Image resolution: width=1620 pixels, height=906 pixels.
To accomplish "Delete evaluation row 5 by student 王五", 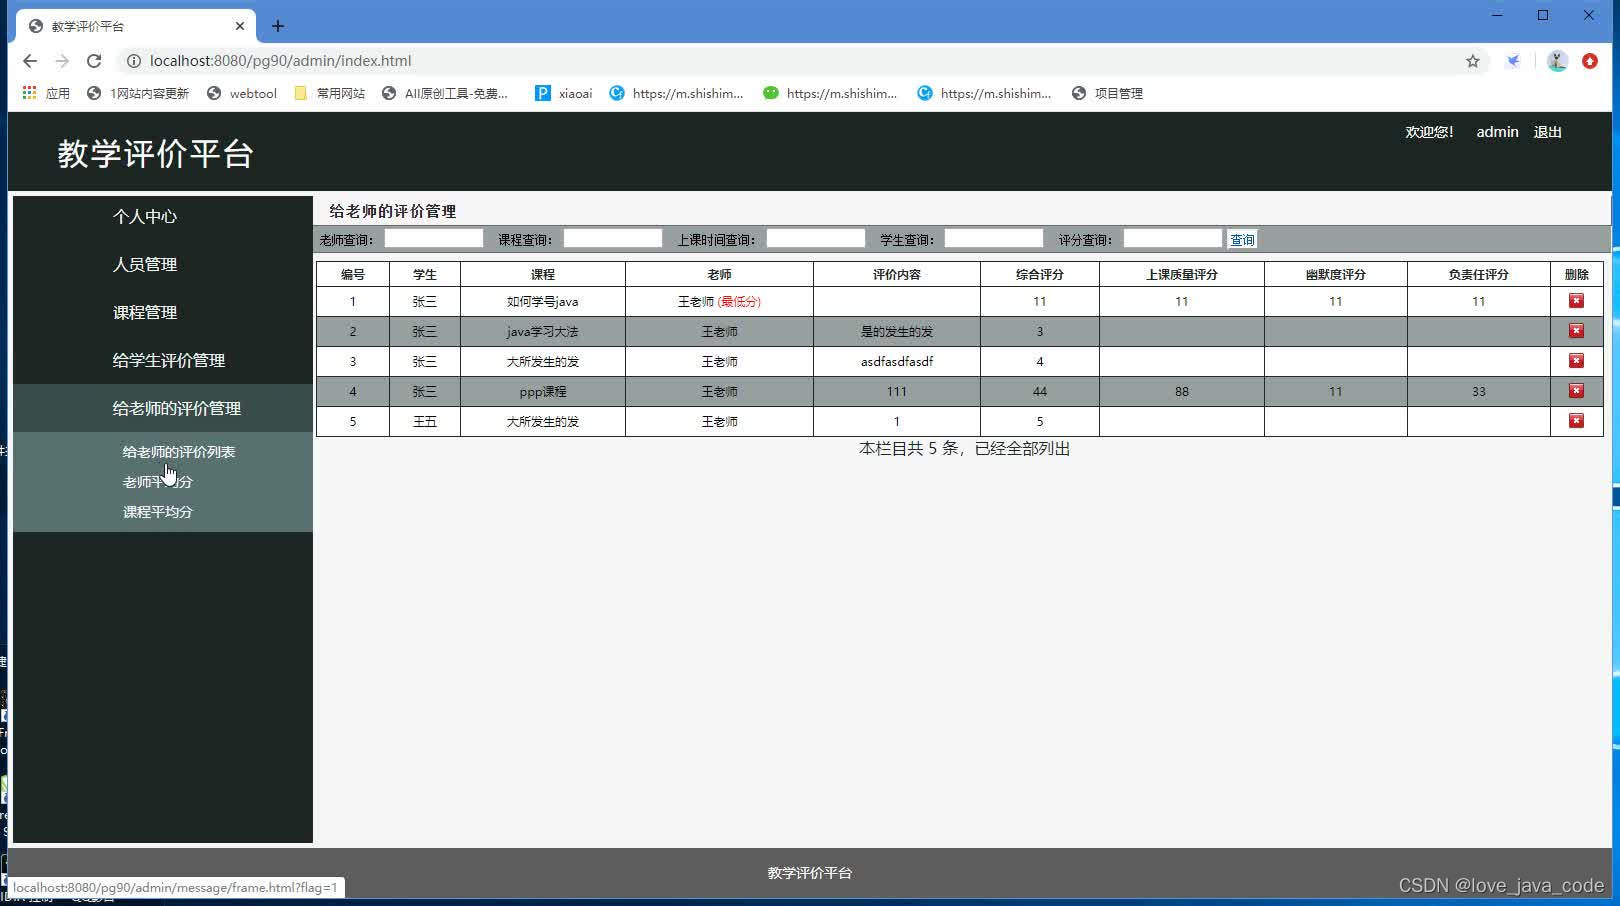I will 1576,421.
